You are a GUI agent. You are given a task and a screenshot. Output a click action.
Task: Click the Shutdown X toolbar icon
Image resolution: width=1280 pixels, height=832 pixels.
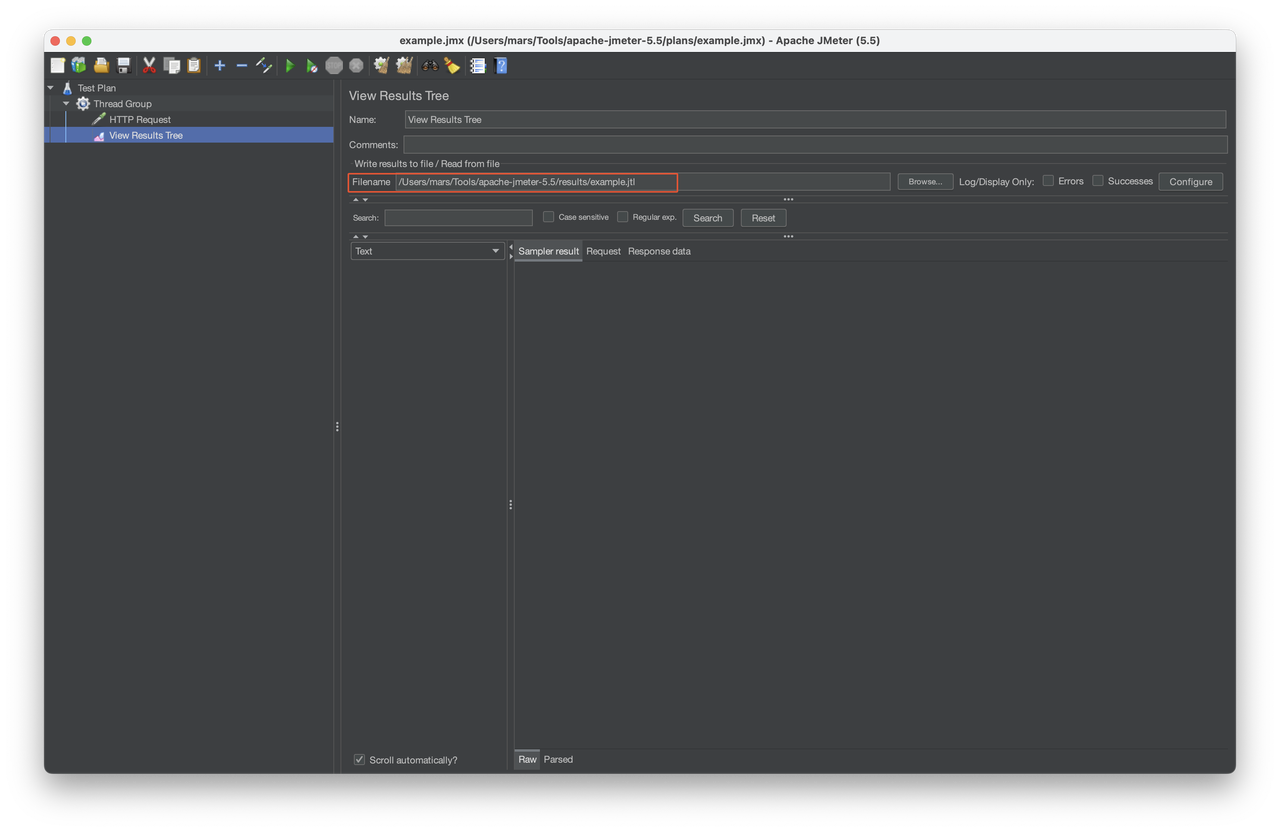[x=356, y=66]
